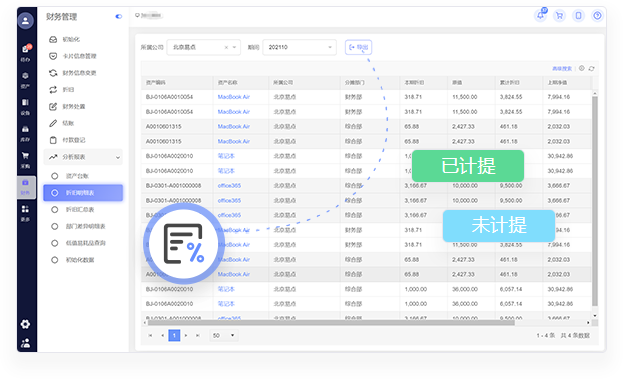Select the 采购 cart icon in sidebar
The height and width of the screenshot is (379, 623).
25,159
